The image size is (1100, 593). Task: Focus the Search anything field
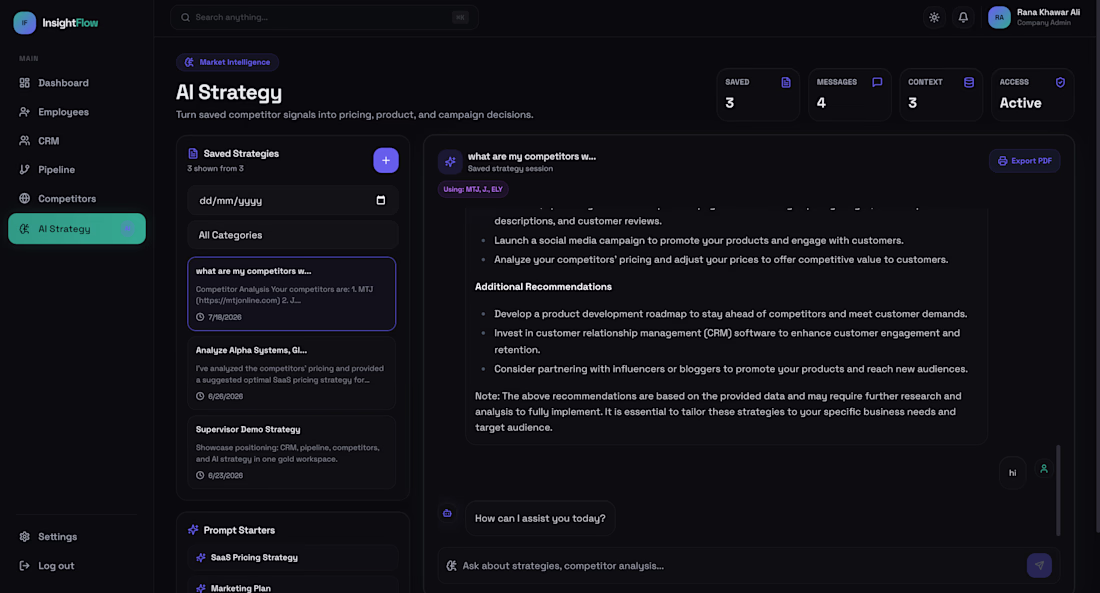[324, 18]
